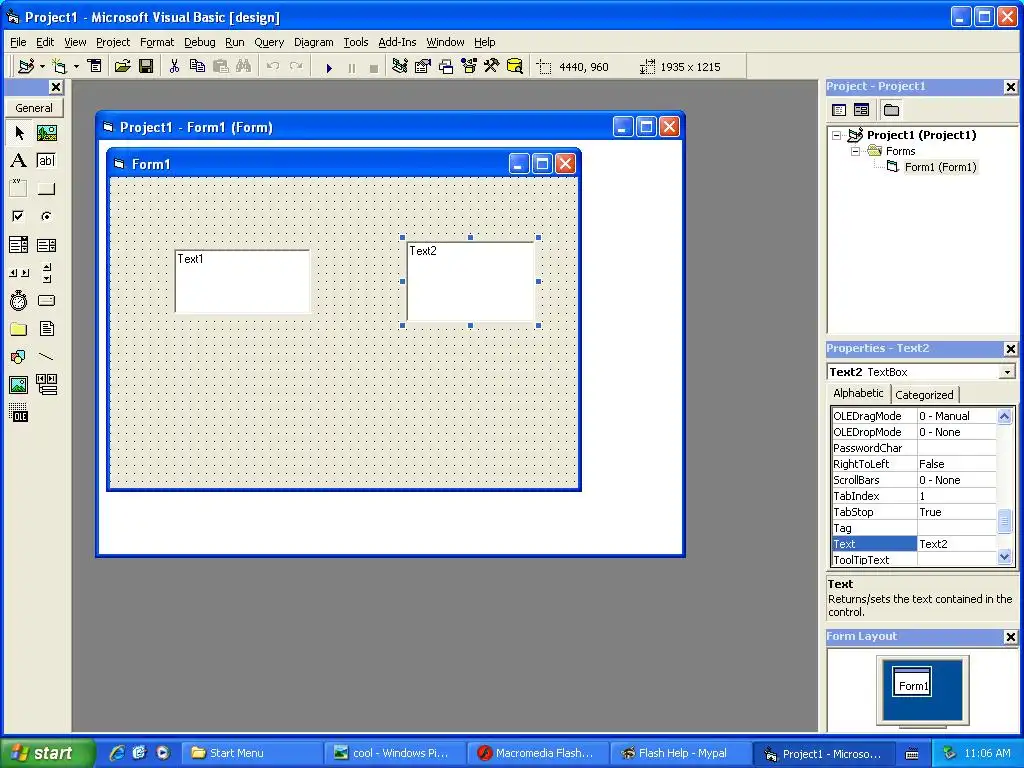Click the properties list scroll-down arrow
This screenshot has height=768, width=1024.
(x=1004, y=557)
